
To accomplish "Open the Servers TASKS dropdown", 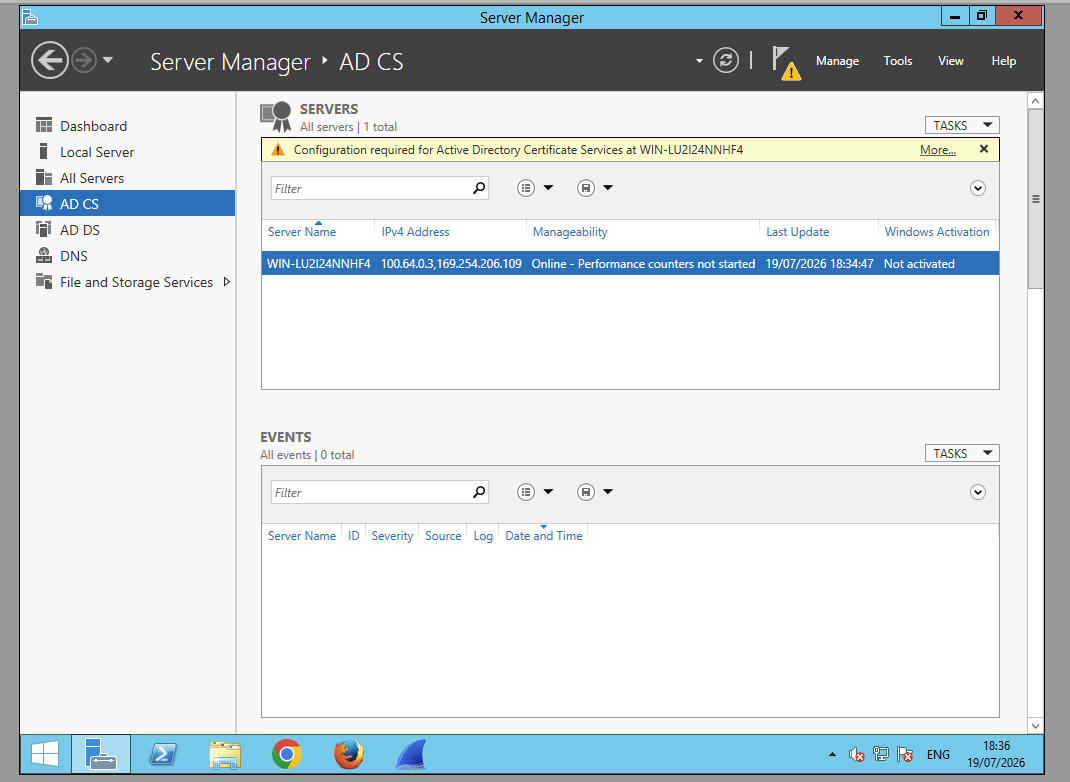I will click(961, 126).
